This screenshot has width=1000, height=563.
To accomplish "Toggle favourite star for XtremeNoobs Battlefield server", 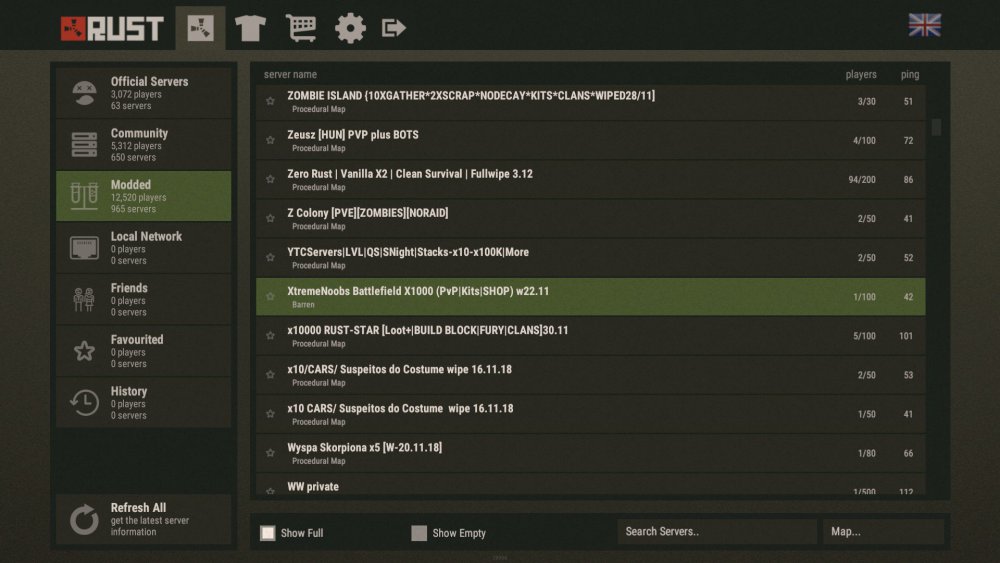I will coord(270,297).
